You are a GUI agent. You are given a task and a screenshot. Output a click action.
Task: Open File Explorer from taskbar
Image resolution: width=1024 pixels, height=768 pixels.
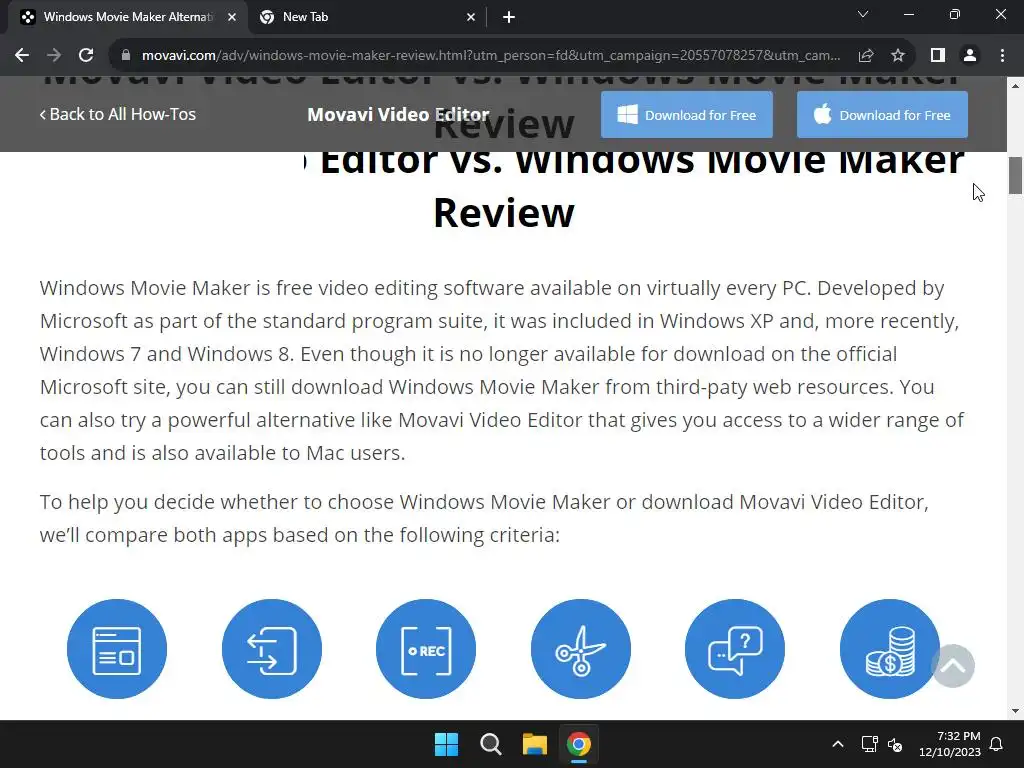pos(534,744)
